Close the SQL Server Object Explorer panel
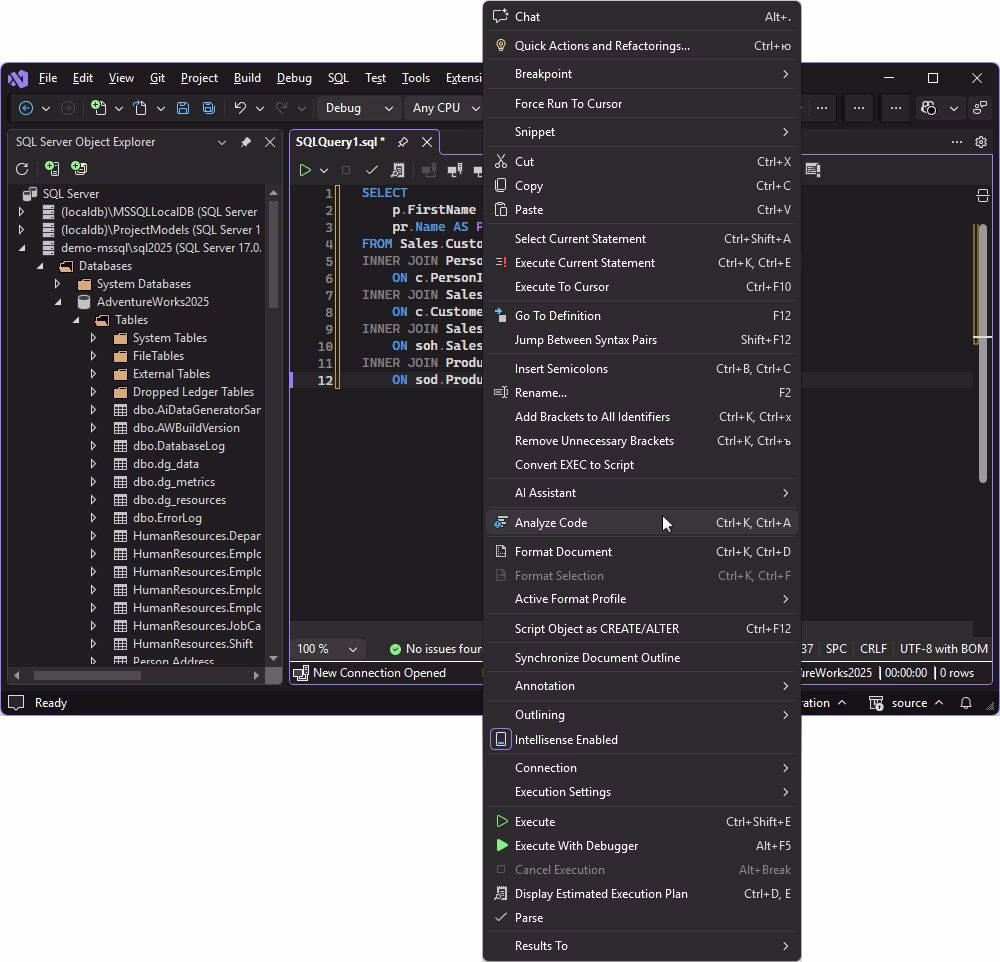 [270, 142]
